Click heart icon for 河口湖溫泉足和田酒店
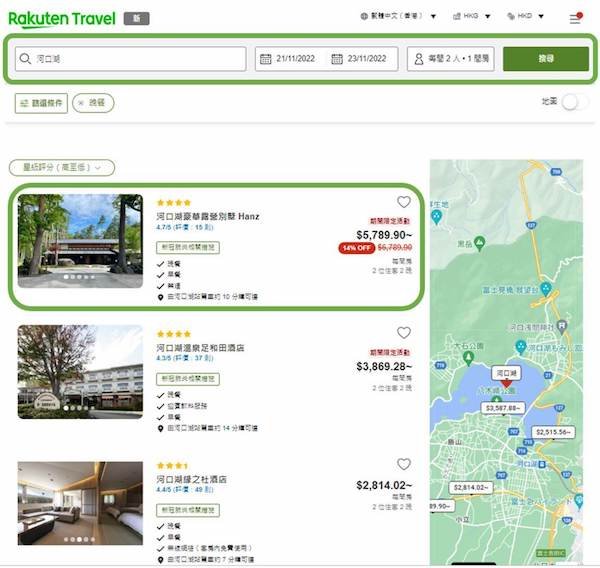This screenshot has width=600, height=568. pos(404,333)
